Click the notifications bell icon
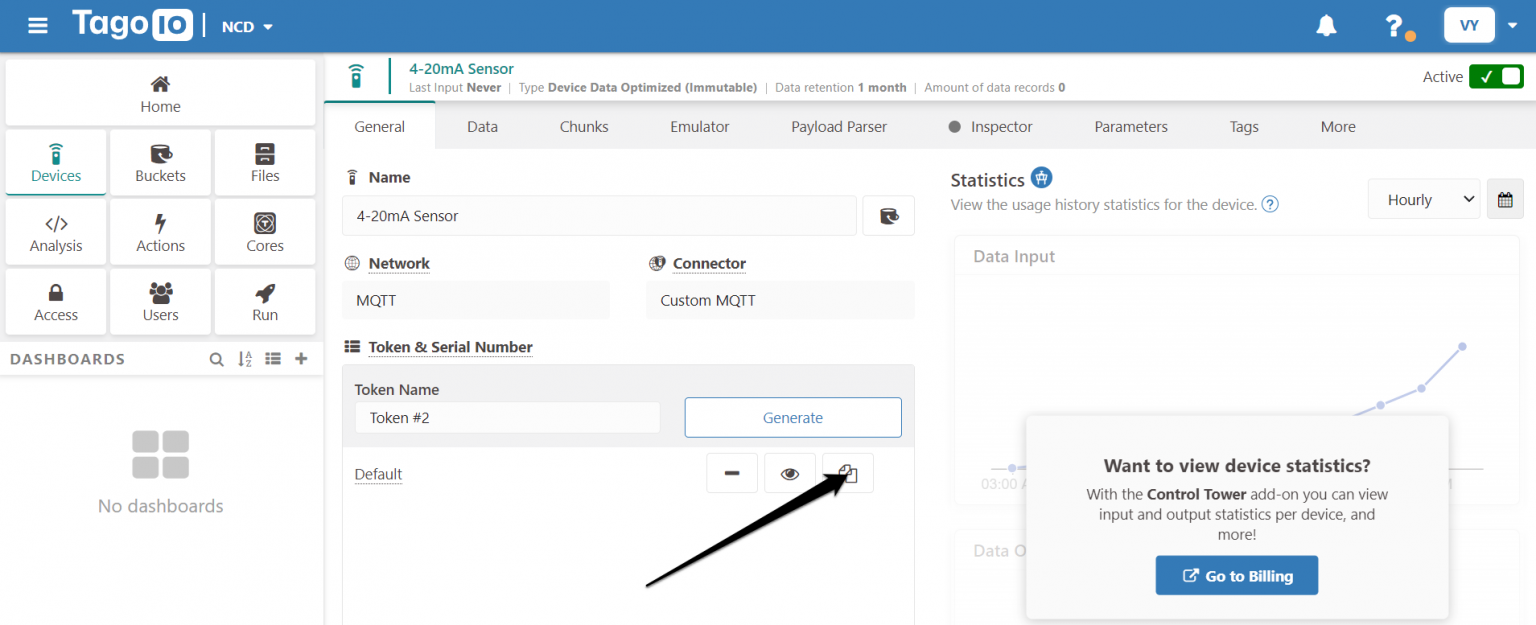The height and width of the screenshot is (625, 1536). [x=1326, y=26]
